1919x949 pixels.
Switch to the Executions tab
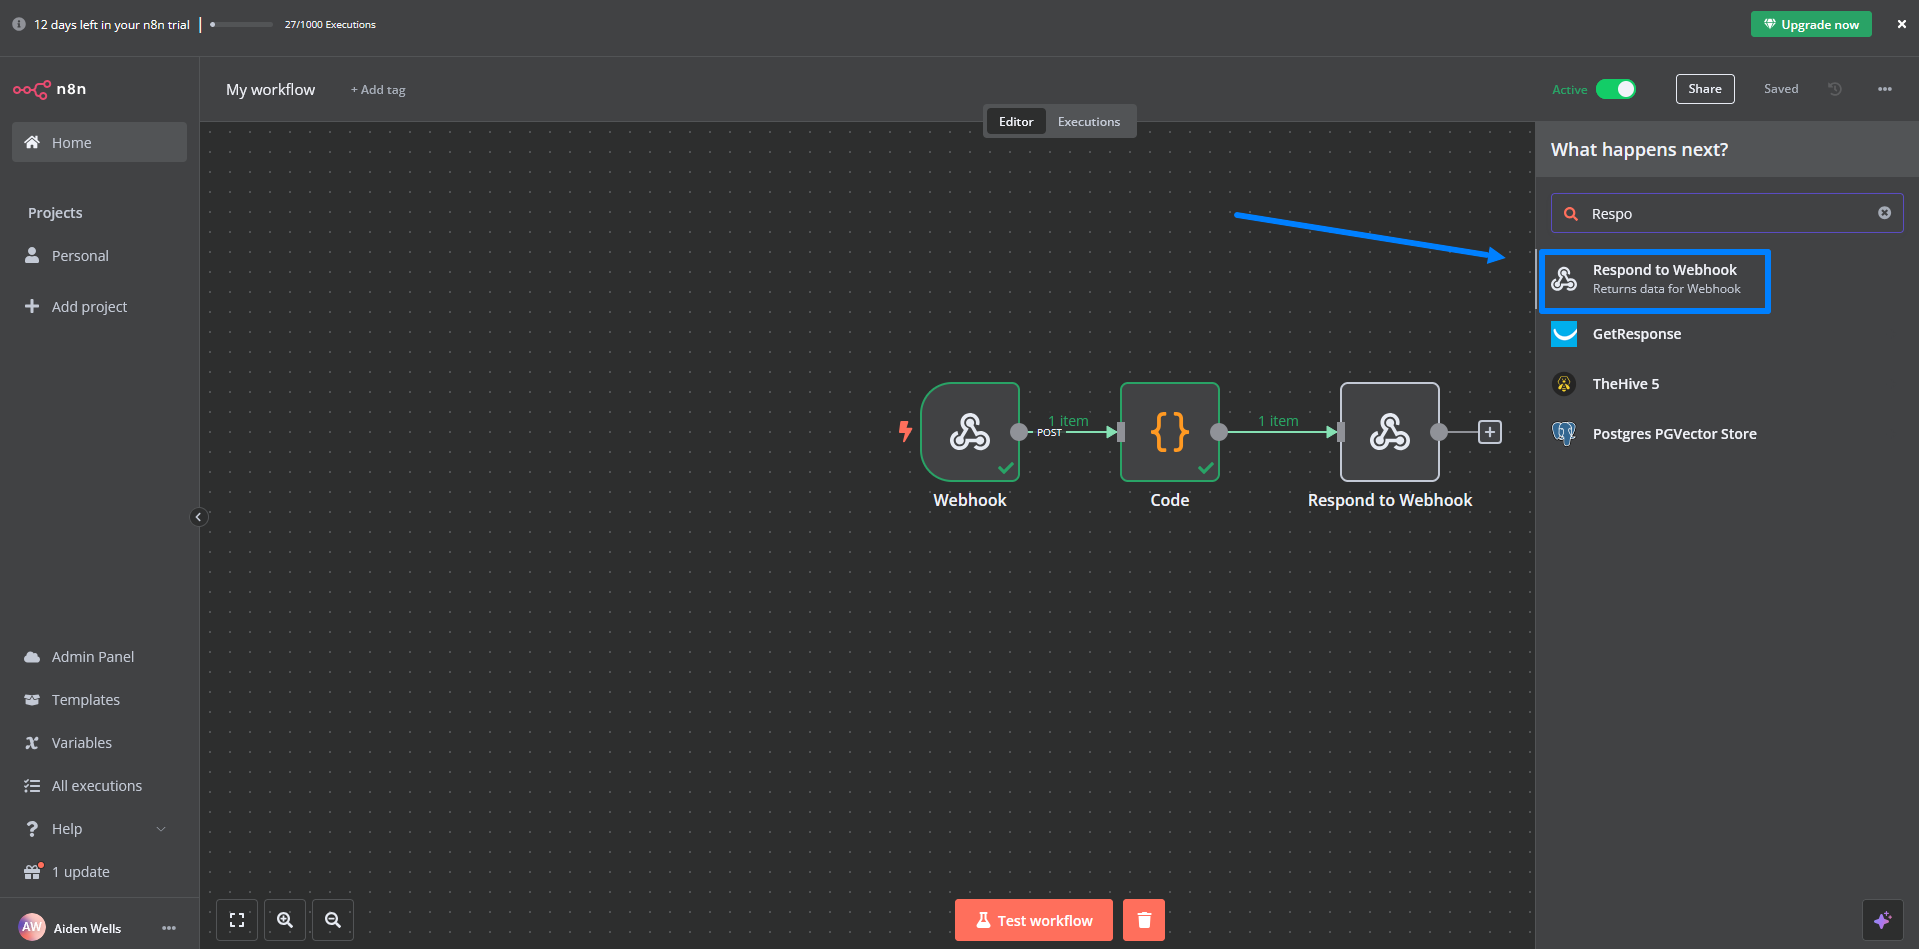pos(1089,121)
